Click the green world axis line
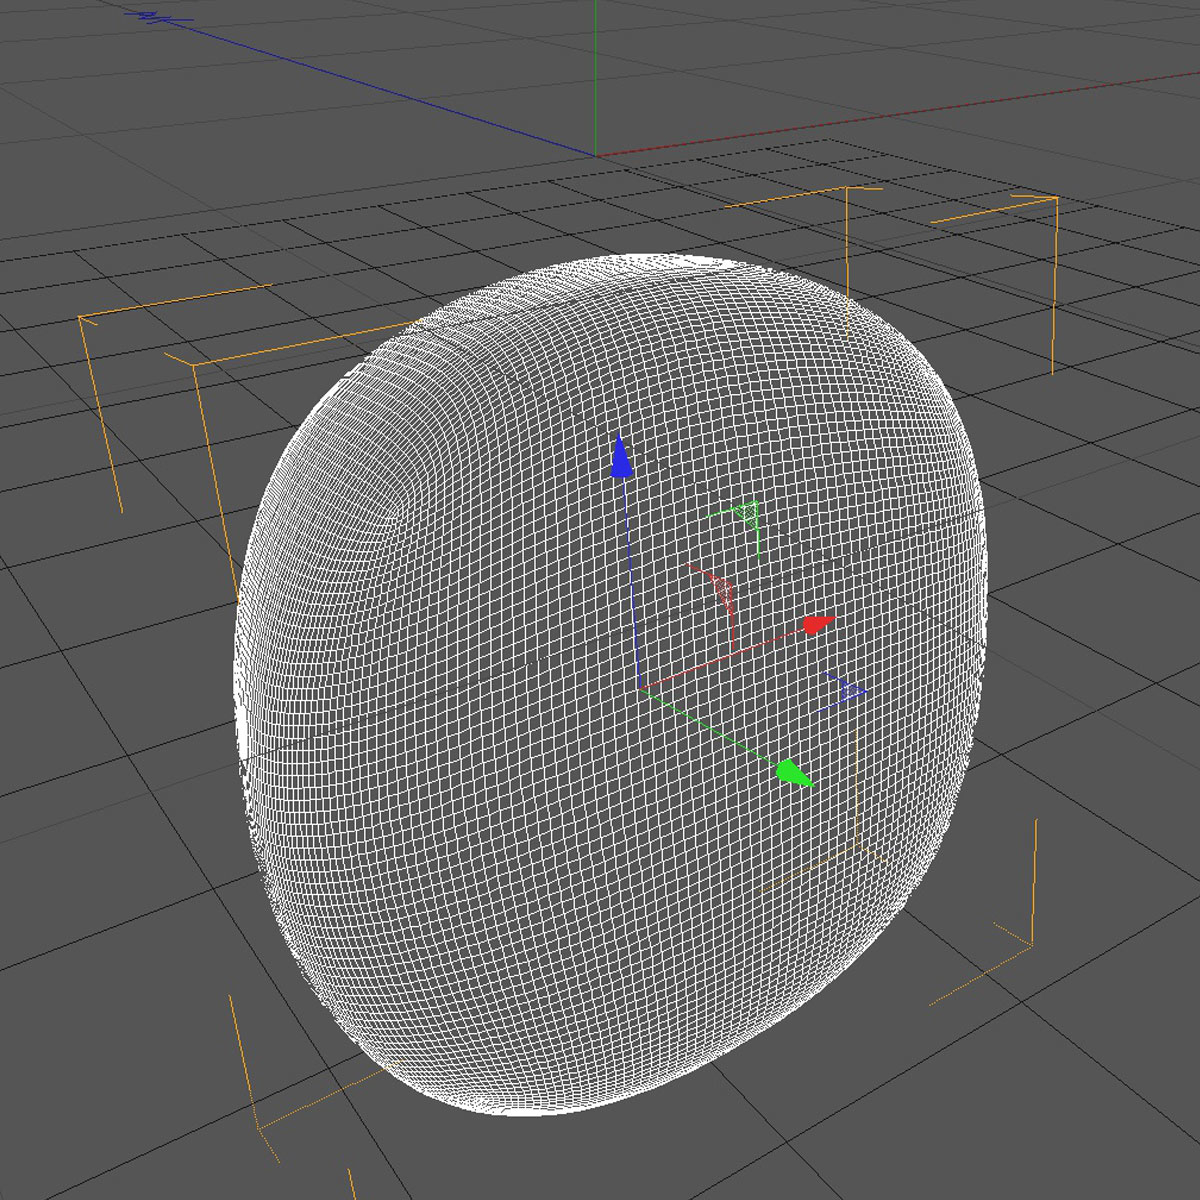The width and height of the screenshot is (1200, 1200). point(597,70)
